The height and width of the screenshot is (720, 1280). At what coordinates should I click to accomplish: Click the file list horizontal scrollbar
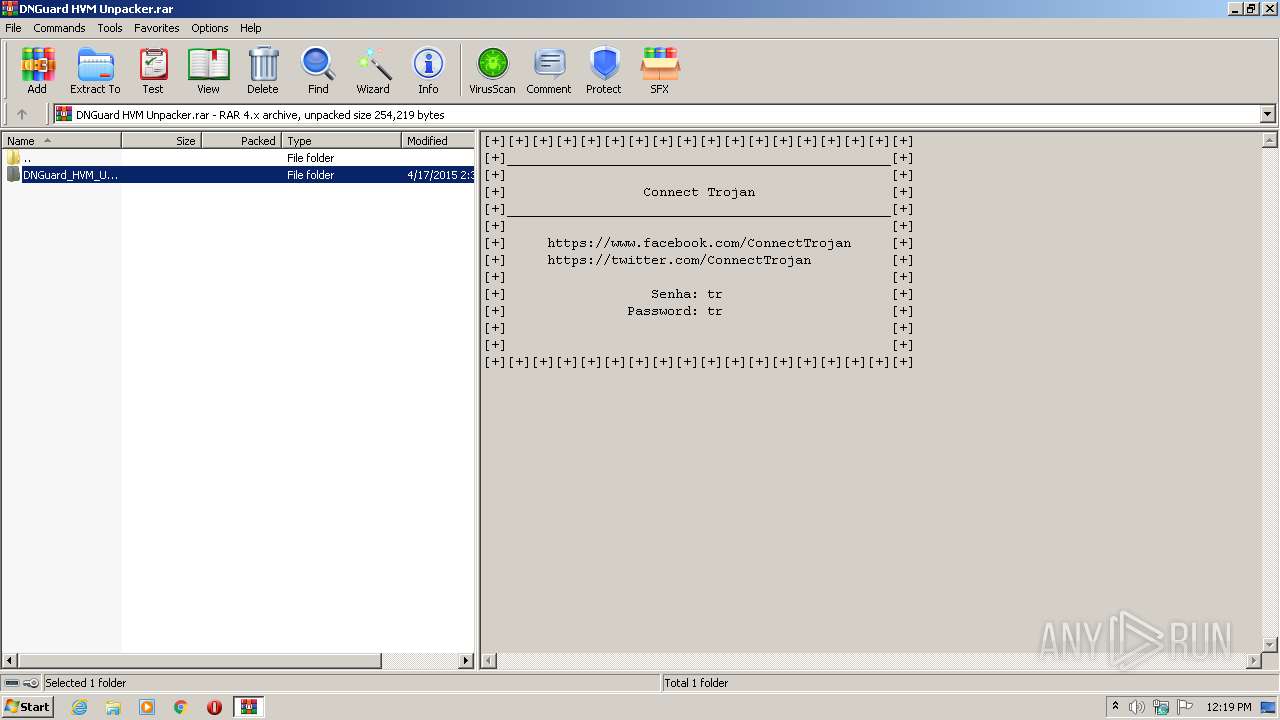(200, 661)
